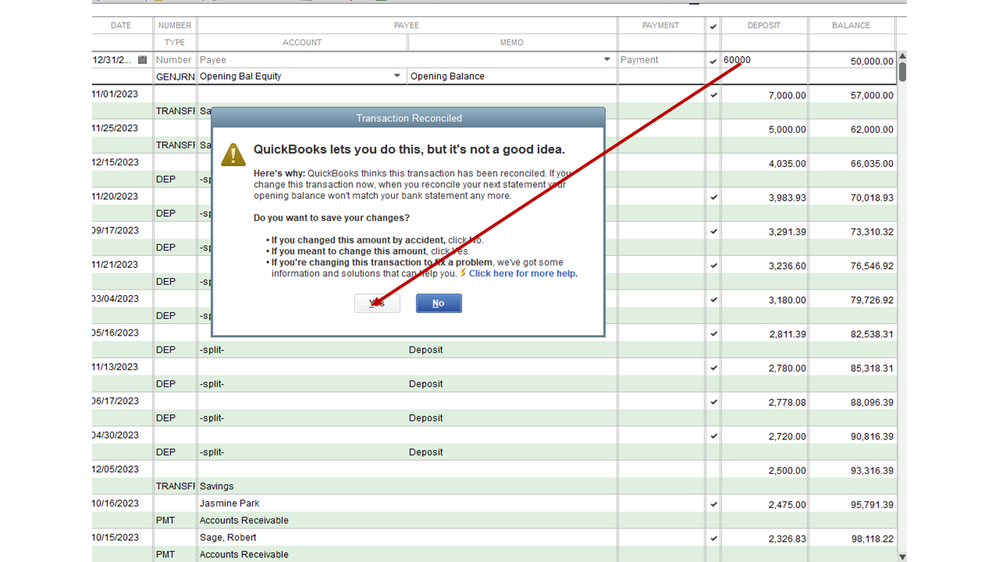Click the DEPOSIT column header

764,25
